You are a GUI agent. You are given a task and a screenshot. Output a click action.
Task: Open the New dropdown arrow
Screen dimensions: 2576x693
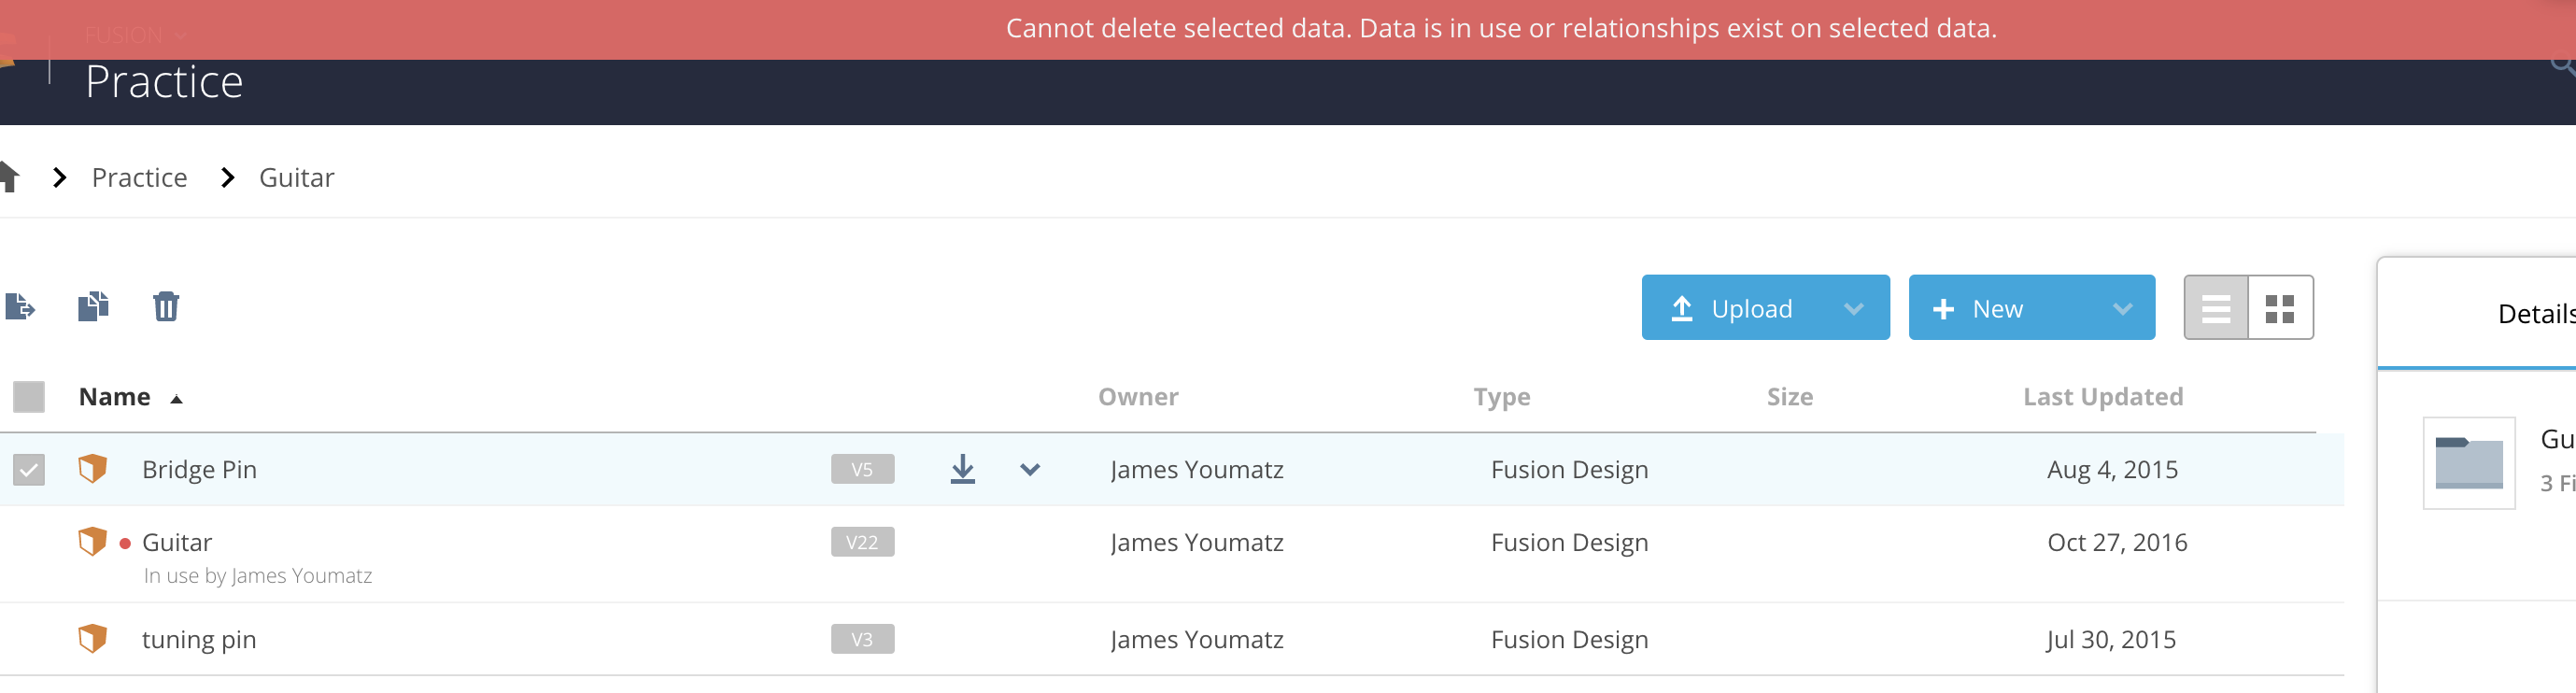click(2122, 308)
